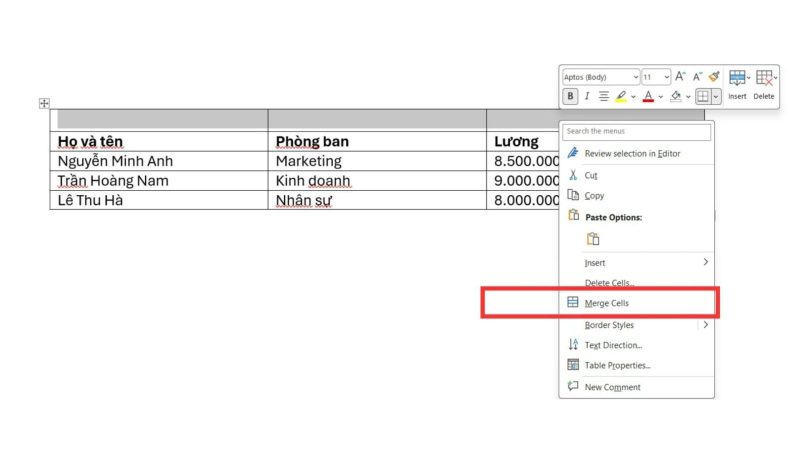Increase font size with the grow icon

(680, 77)
